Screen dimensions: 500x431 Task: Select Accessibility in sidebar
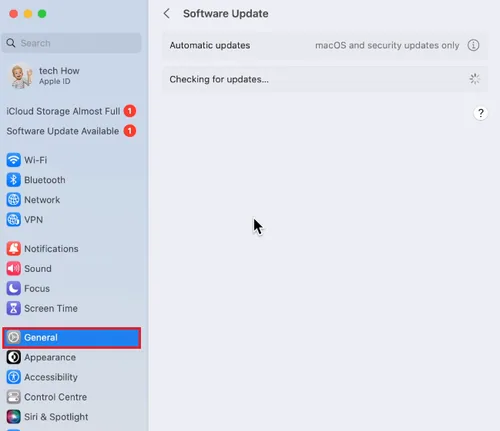pos(71,377)
